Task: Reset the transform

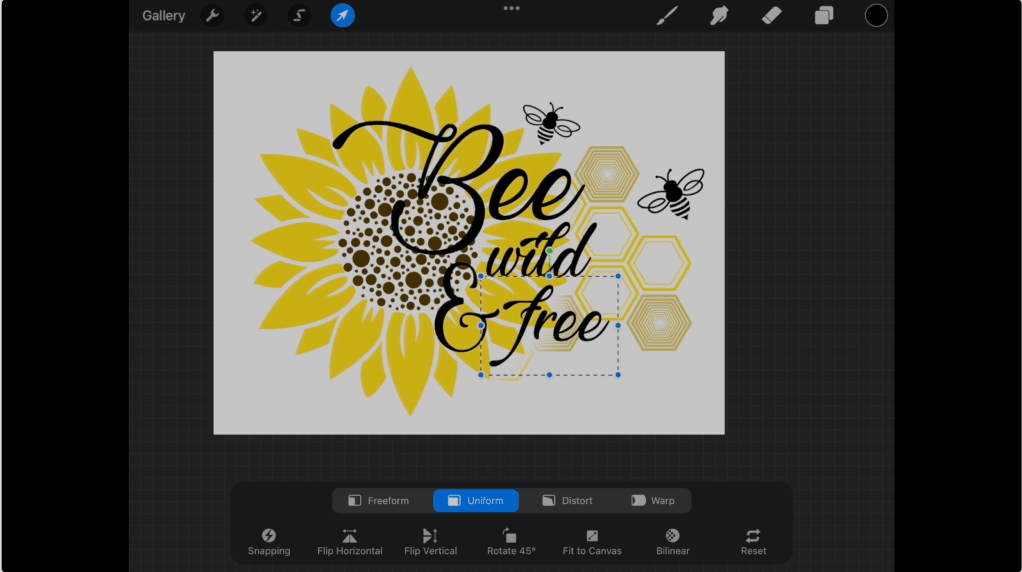Action: [753, 542]
